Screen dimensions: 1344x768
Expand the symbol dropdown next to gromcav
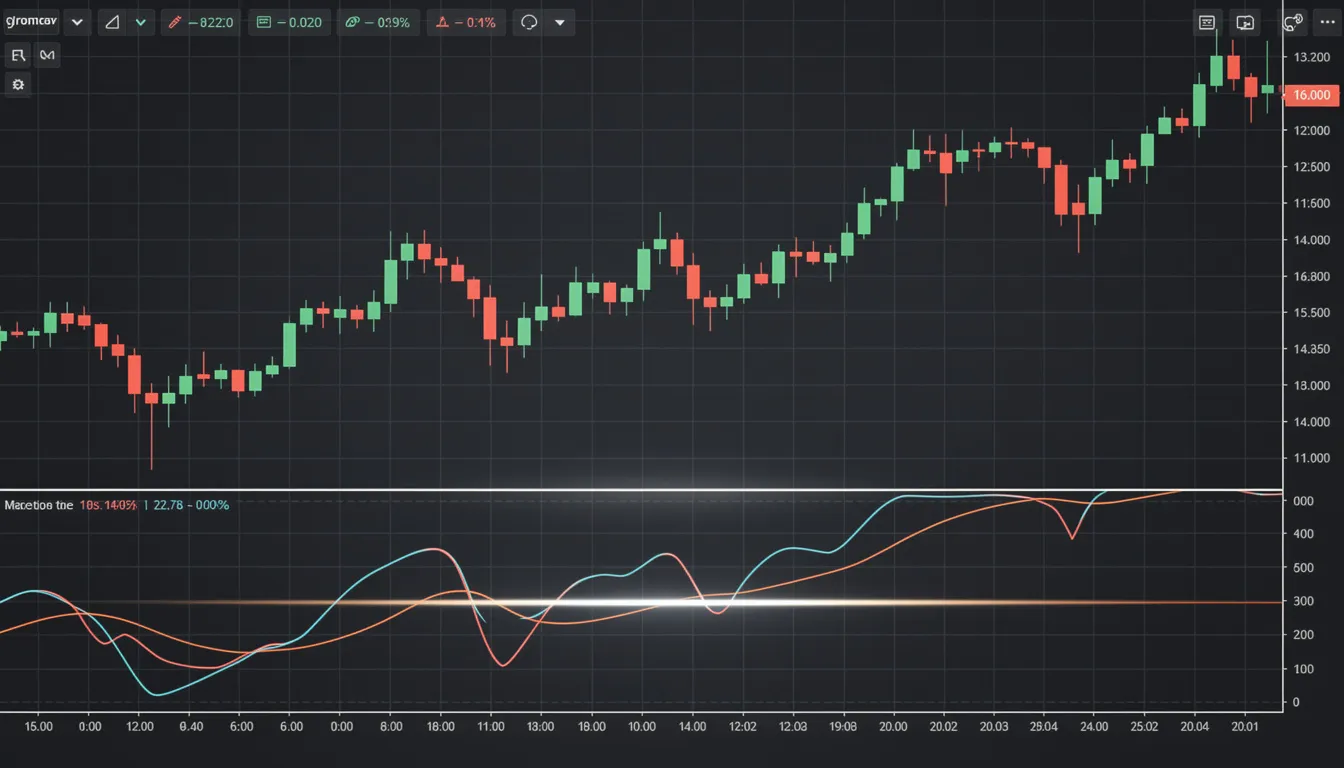[77, 21]
